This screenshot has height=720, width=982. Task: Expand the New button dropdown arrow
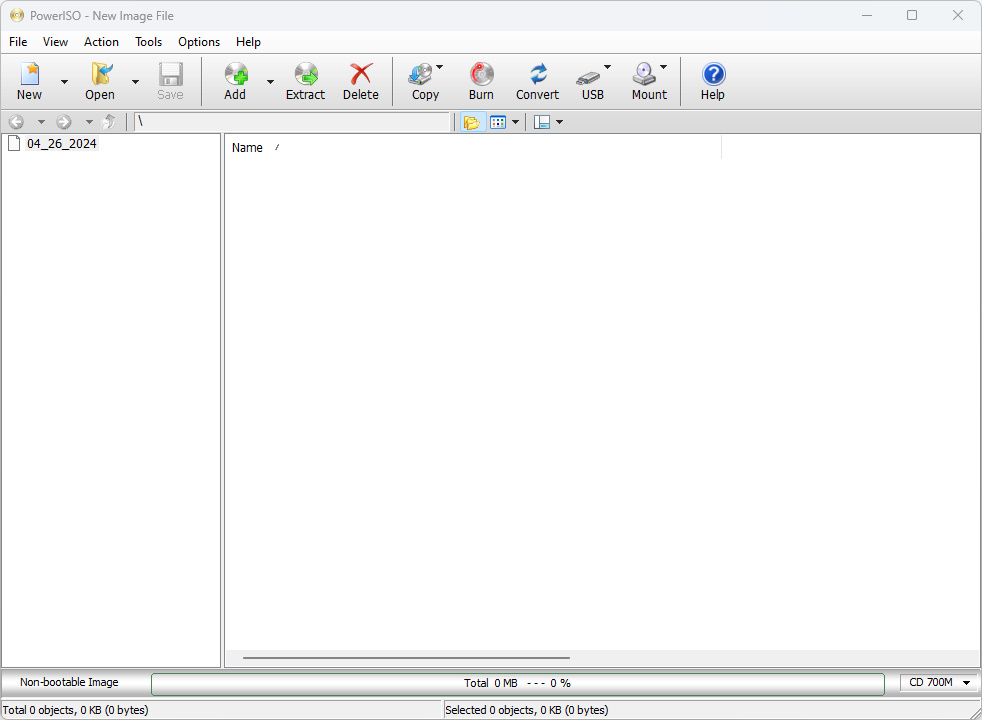tap(65, 82)
